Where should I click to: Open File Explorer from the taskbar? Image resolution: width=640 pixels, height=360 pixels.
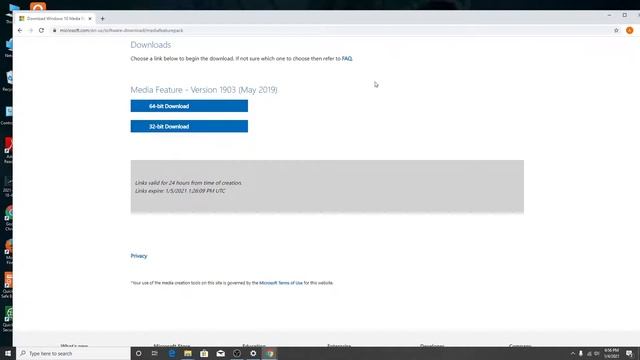pyautogui.click(x=188, y=353)
